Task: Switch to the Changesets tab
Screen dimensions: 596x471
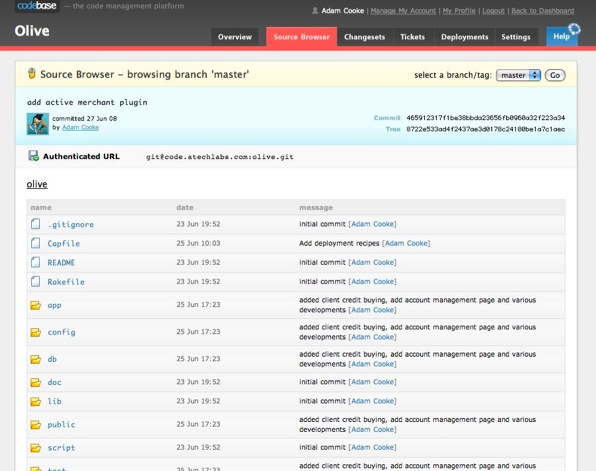Action: pos(365,37)
